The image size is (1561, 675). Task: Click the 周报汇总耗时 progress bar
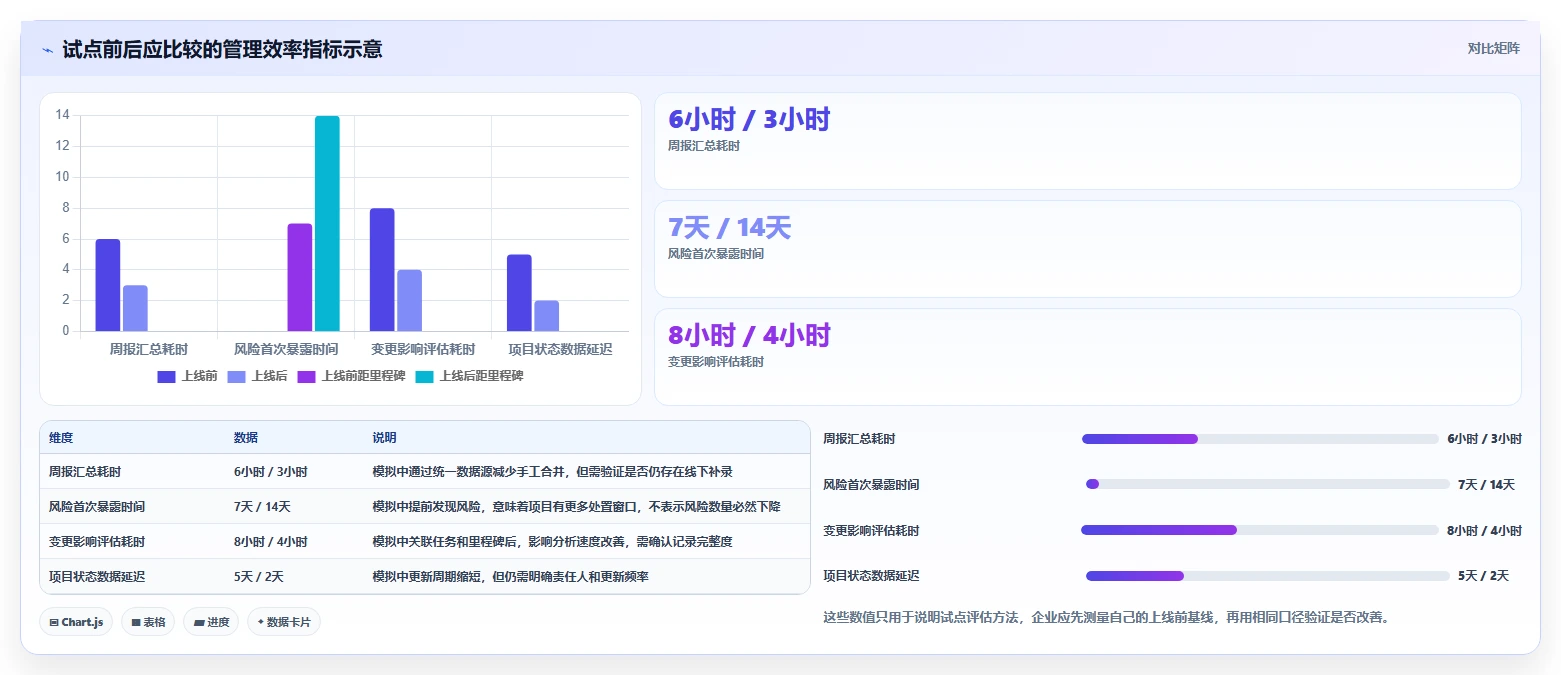pyautogui.click(x=1260, y=439)
